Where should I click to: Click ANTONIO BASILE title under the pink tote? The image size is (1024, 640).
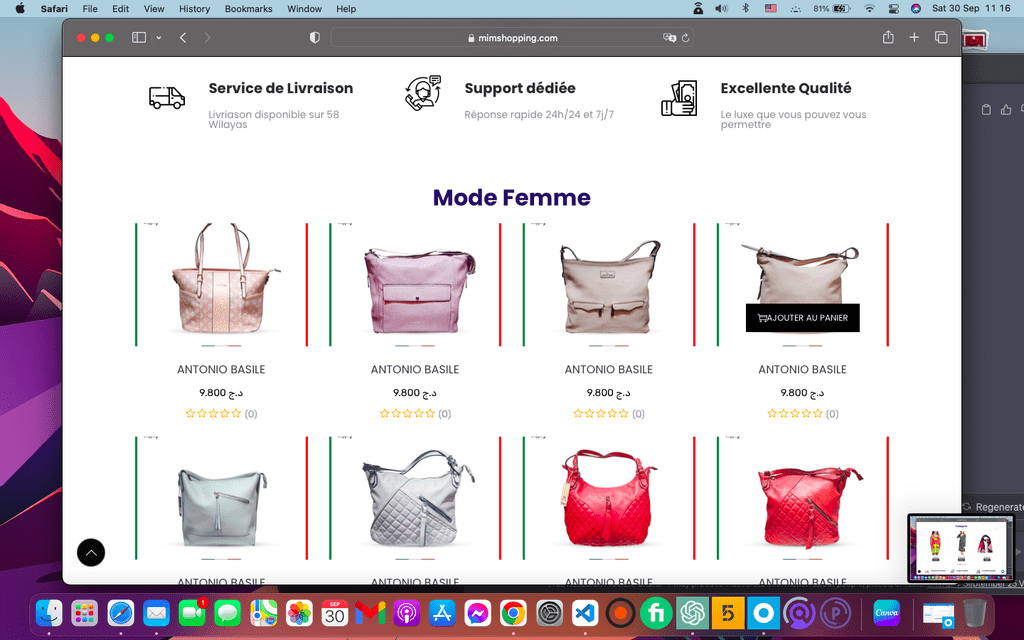pos(221,370)
